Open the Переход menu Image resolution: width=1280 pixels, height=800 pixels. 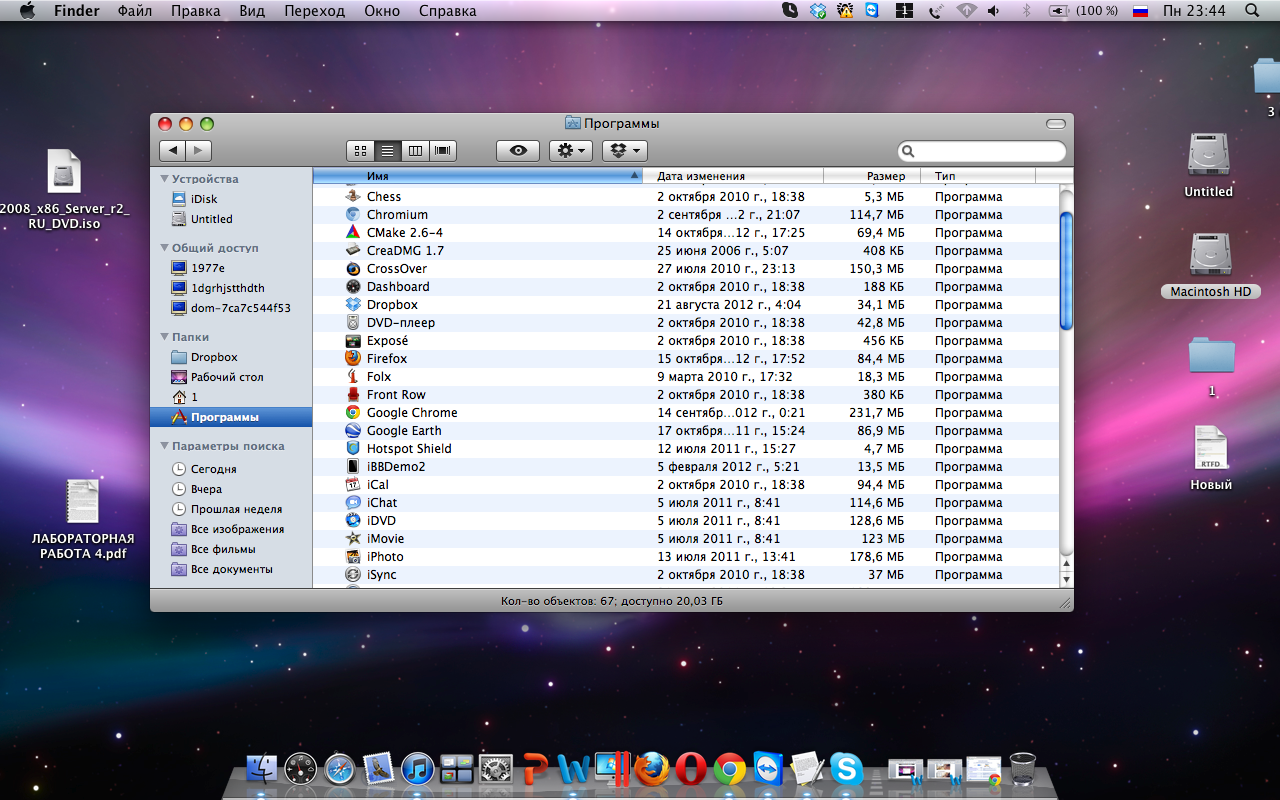314,11
